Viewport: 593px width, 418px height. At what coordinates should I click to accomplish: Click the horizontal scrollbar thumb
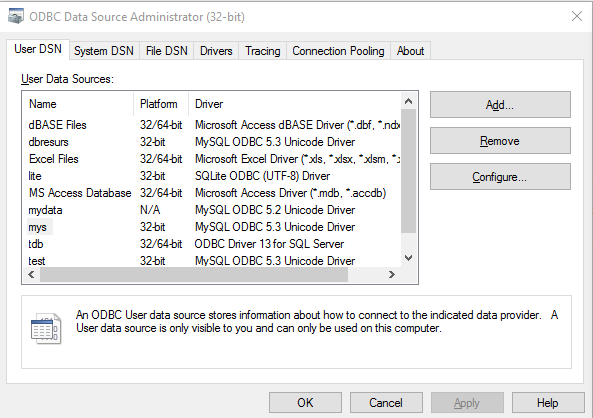[194, 274]
